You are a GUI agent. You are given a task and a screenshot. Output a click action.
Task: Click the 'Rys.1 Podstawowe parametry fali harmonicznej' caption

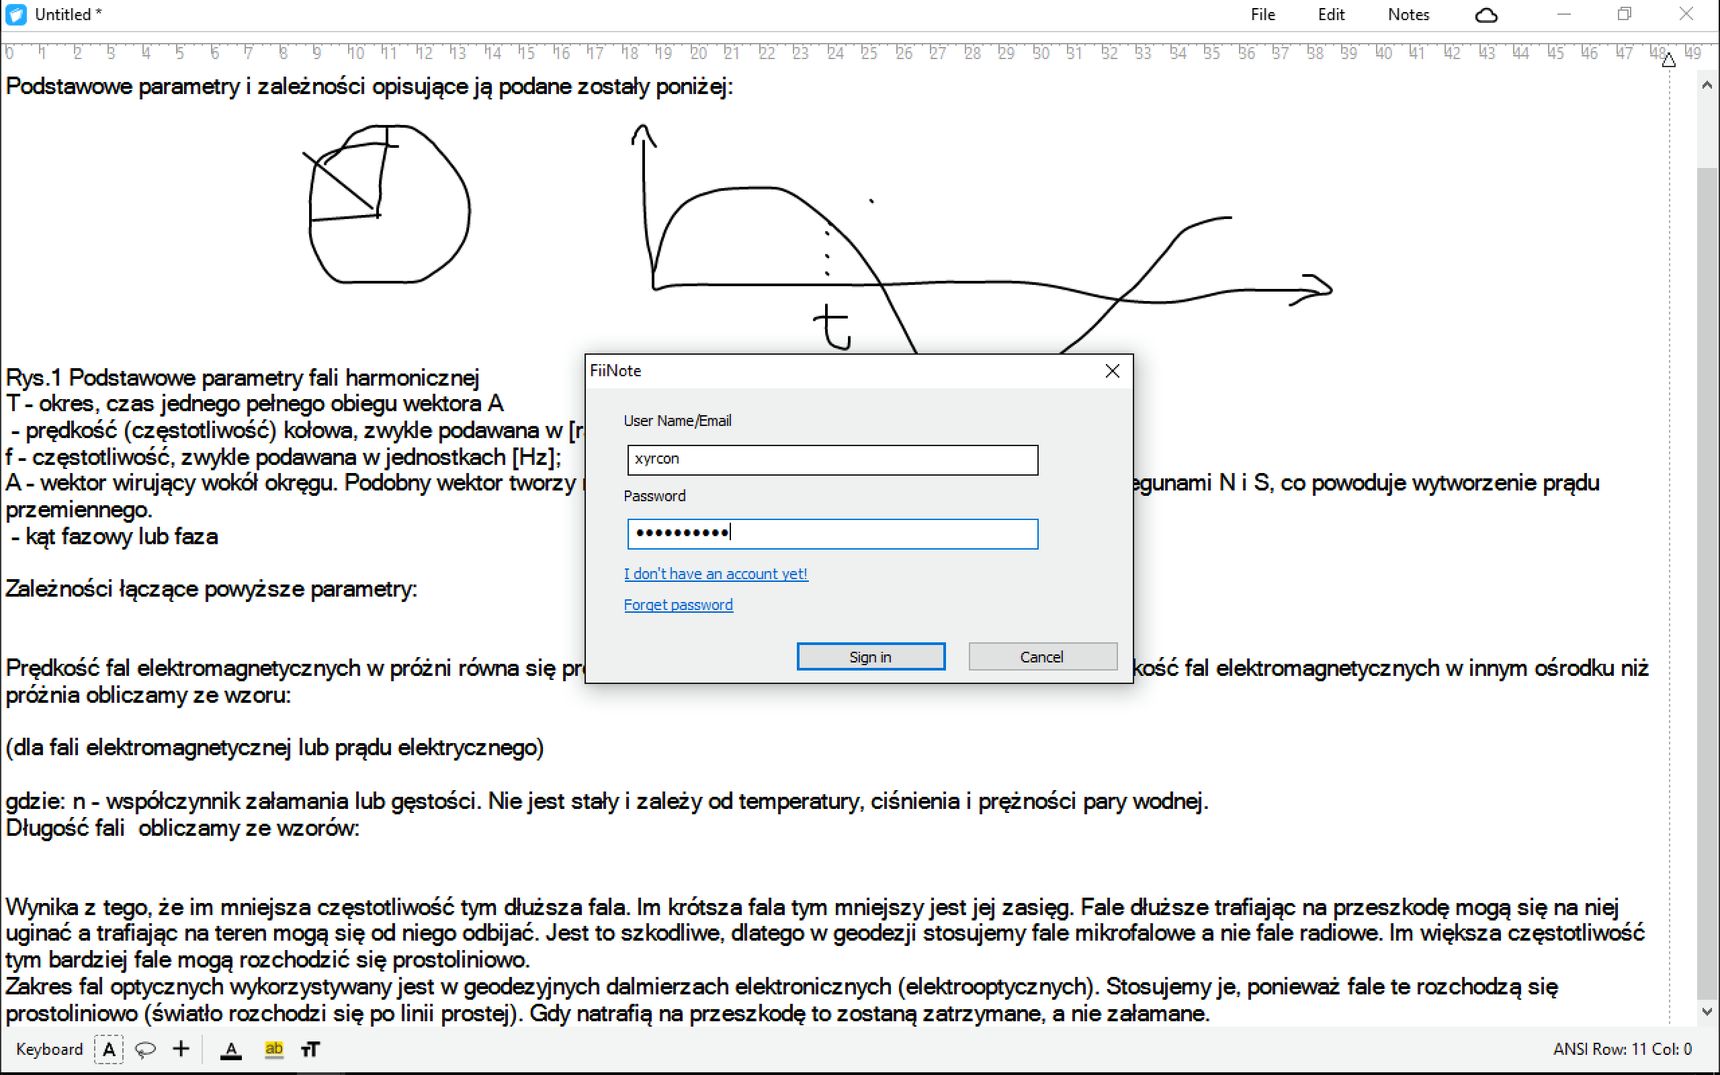click(x=243, y=378)
